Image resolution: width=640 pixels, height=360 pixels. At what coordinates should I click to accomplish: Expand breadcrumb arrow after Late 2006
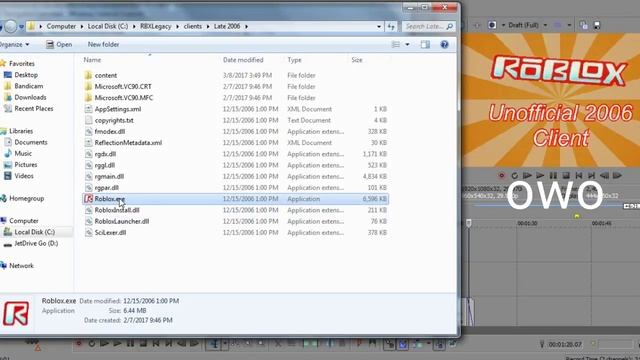247,27
